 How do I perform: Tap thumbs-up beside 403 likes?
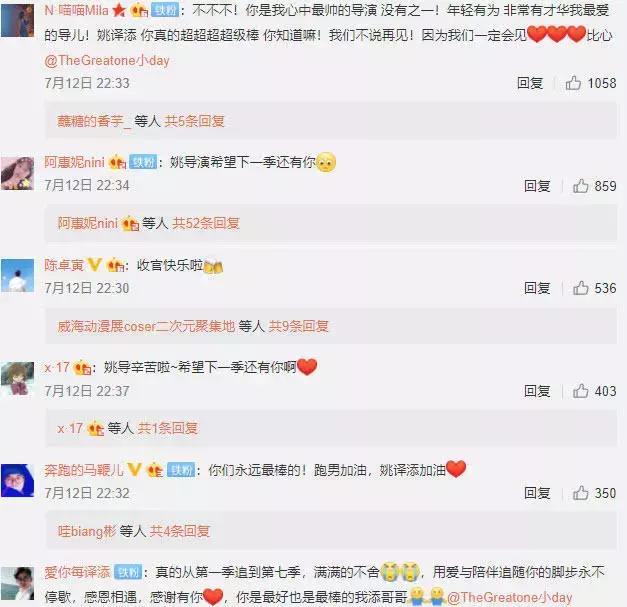580,391
